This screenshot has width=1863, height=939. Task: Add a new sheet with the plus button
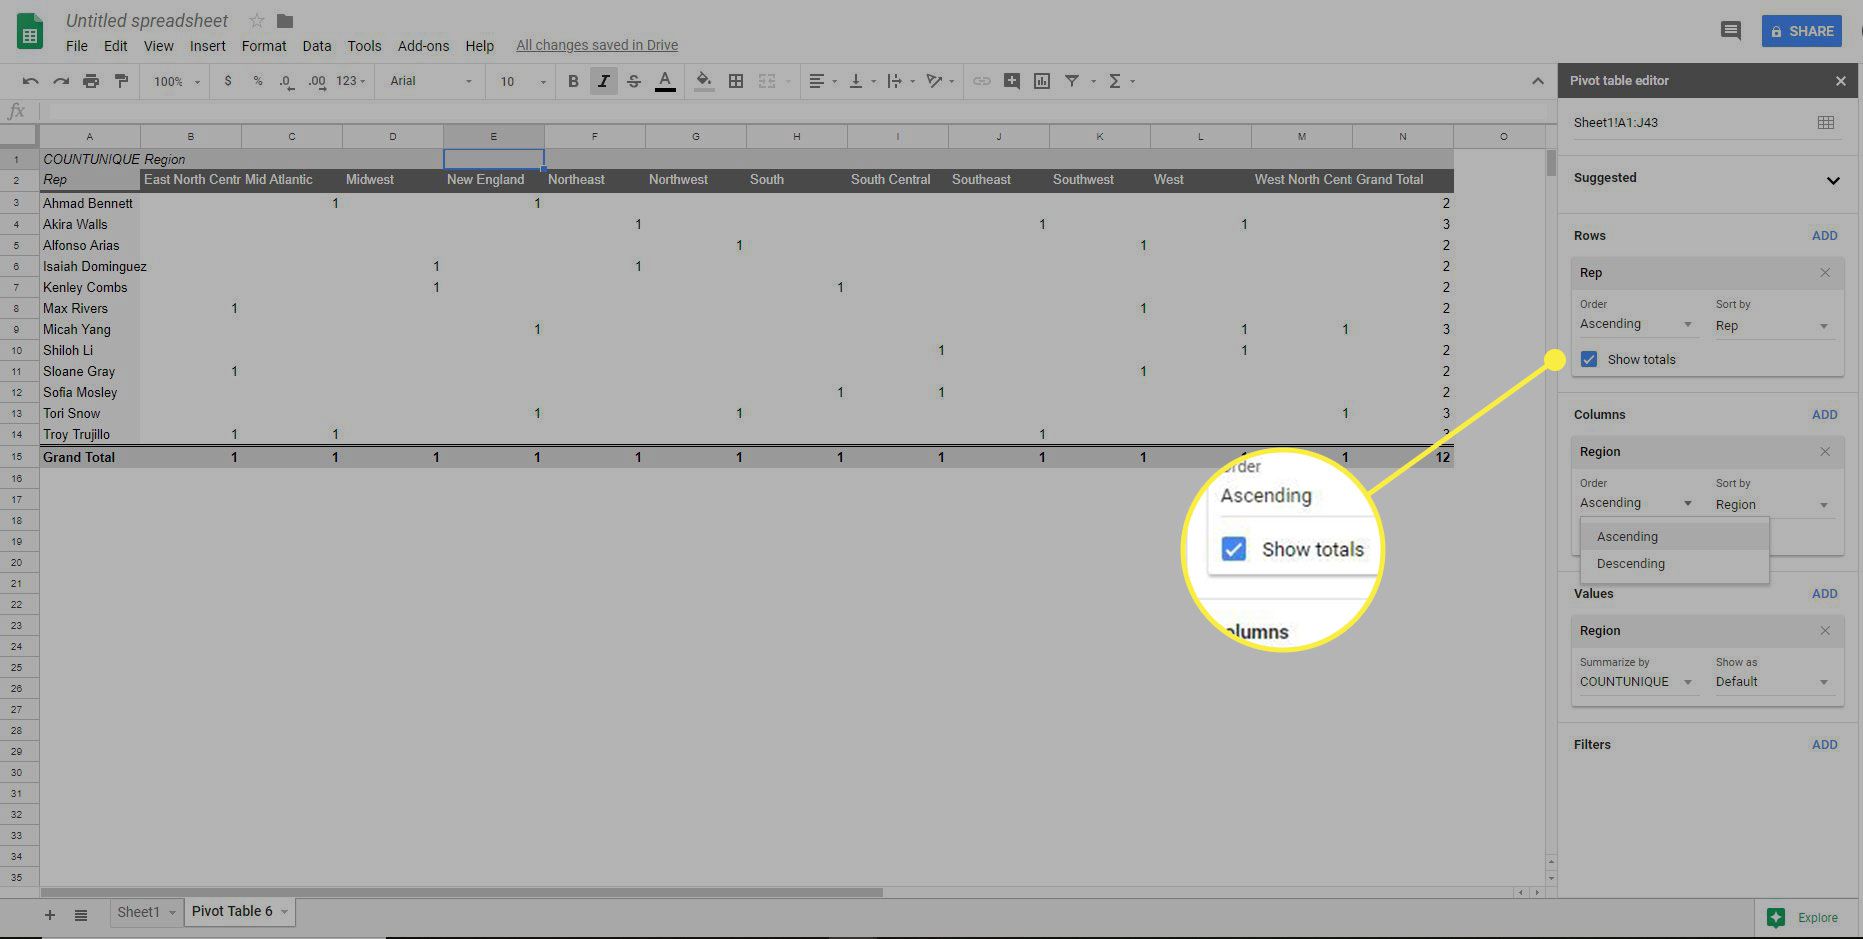[x=50, y=915]
